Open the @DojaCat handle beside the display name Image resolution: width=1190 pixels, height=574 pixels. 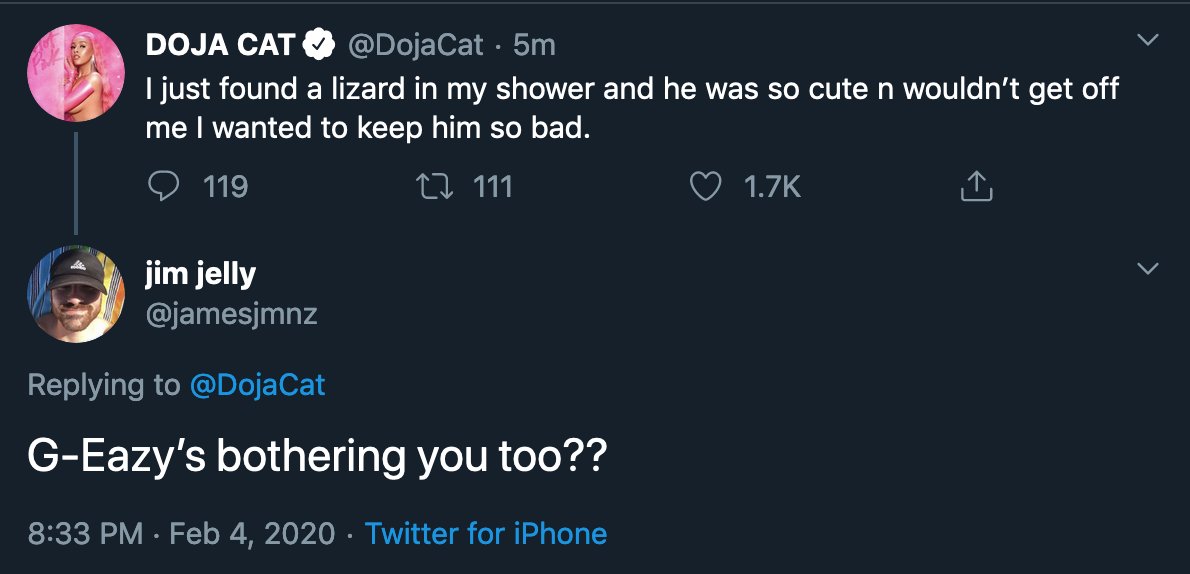[x=414, y=44]
